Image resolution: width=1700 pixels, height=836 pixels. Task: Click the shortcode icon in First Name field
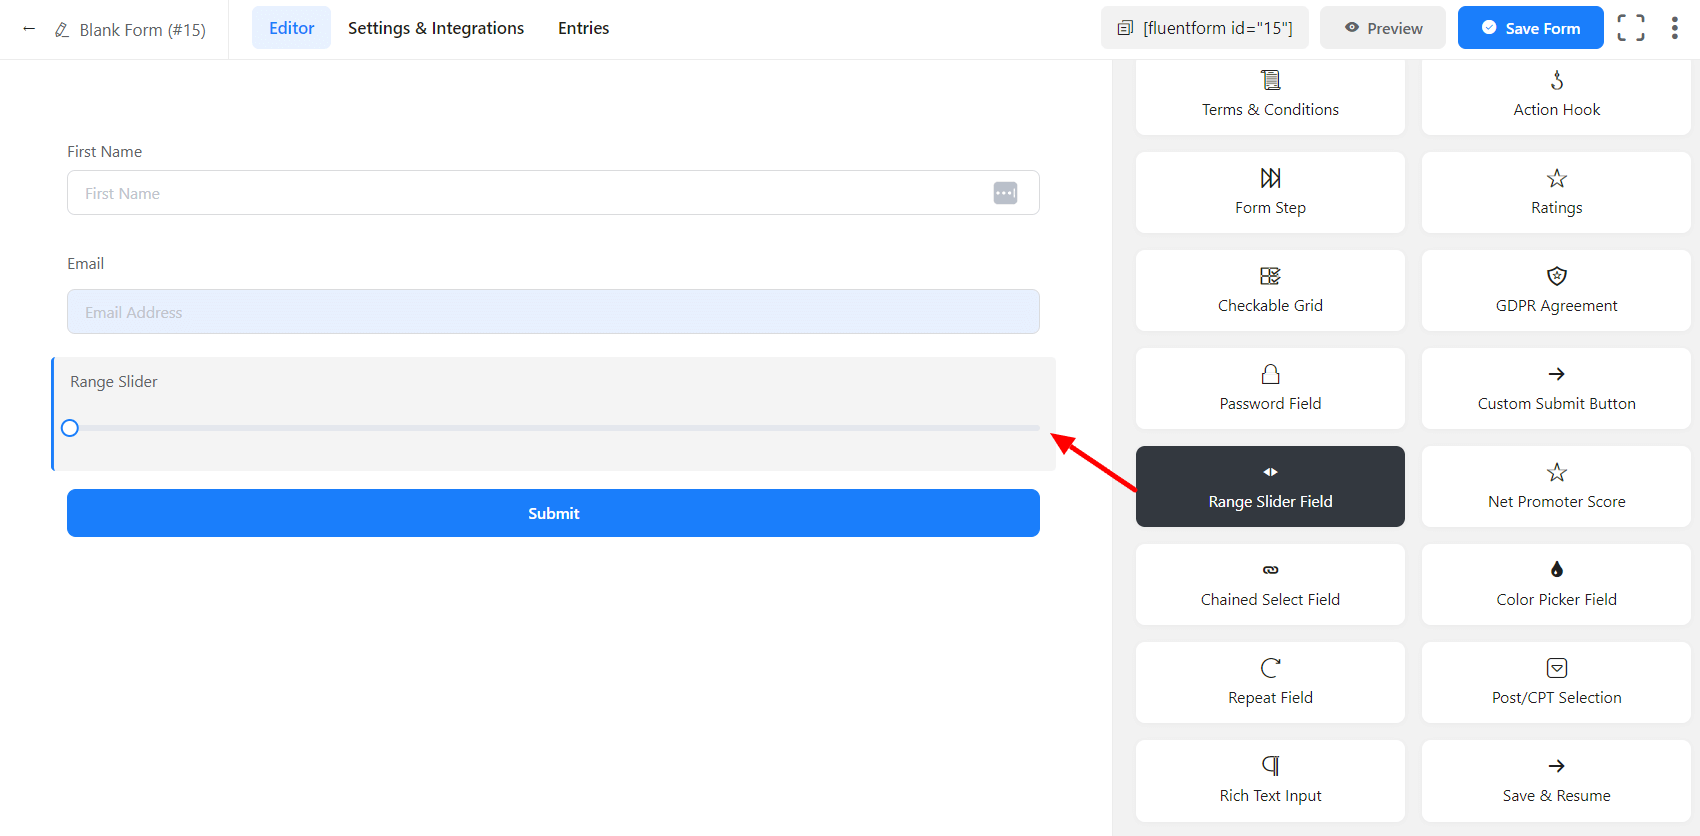(1005, 193)
